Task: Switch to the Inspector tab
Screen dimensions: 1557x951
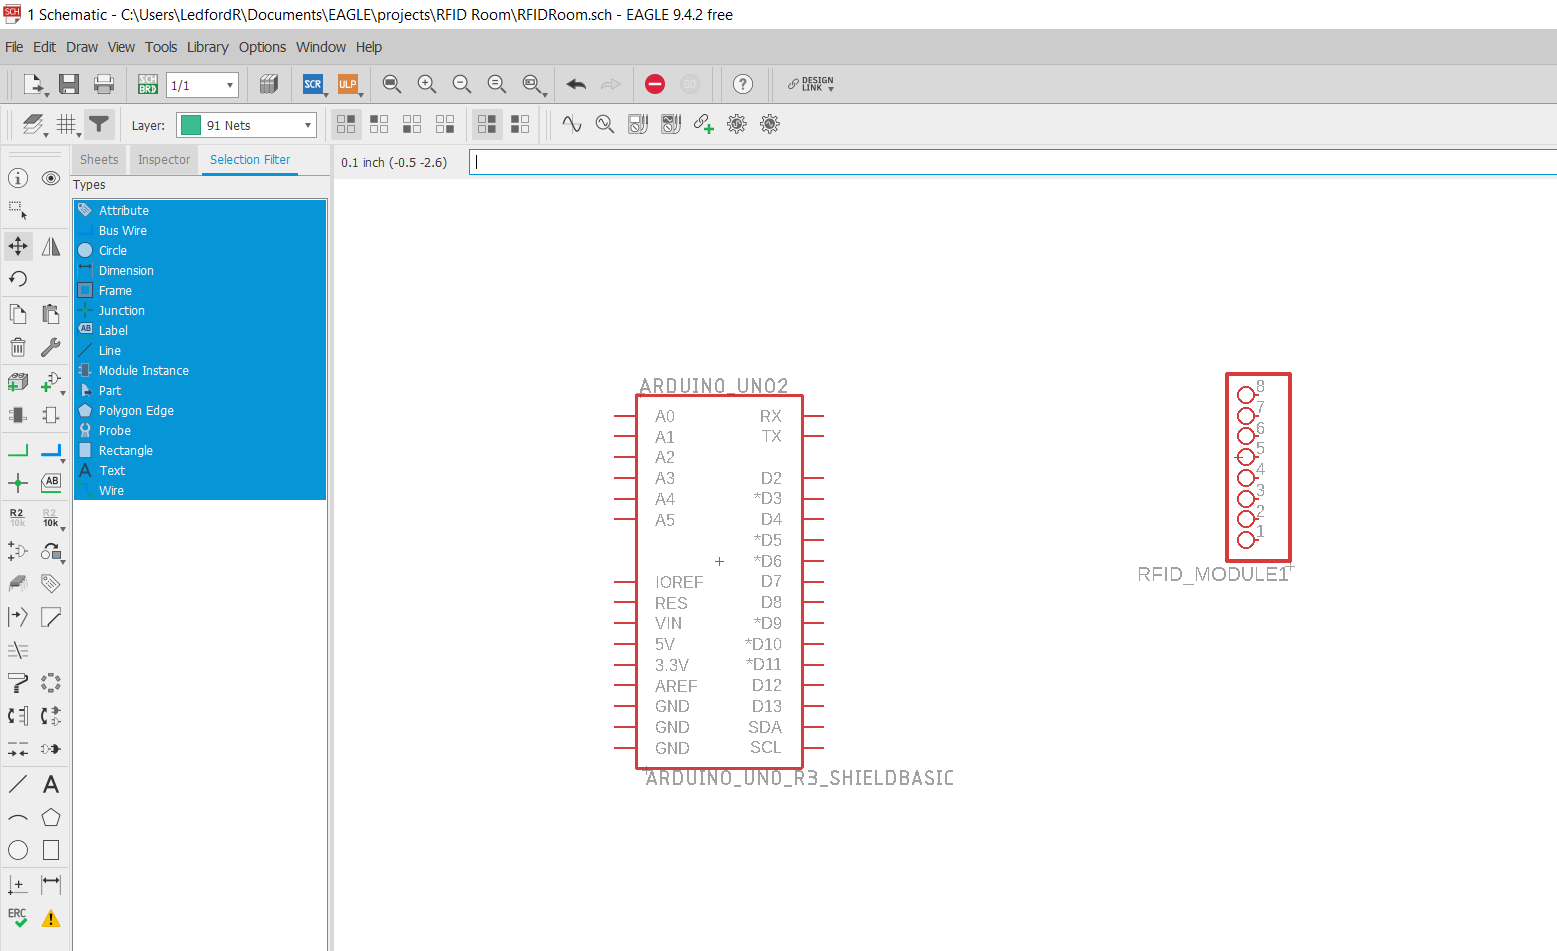Action: [164, 160]
